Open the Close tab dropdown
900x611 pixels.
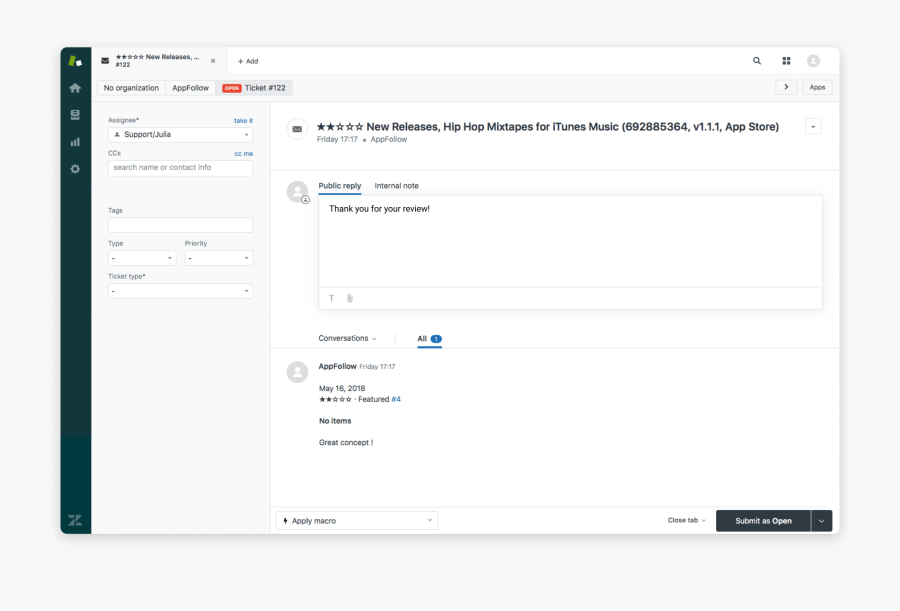click(x=686, y=520)
